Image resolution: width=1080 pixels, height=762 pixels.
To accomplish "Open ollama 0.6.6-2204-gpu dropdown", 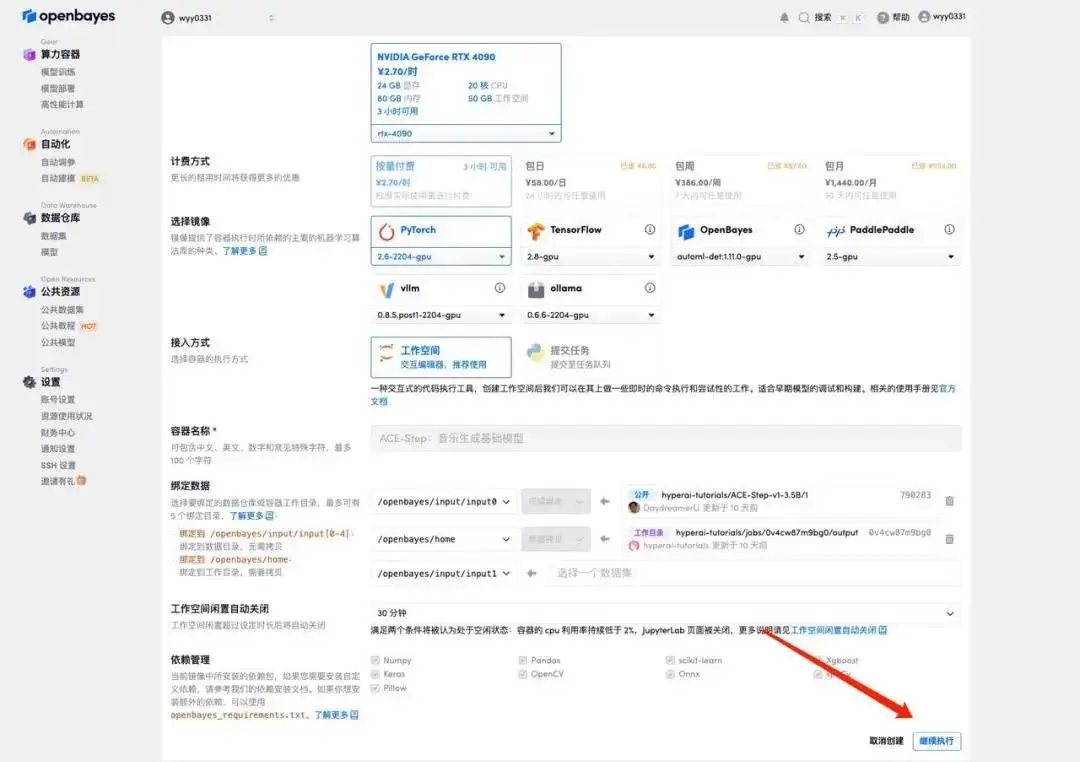I will (x=590, y=315).
